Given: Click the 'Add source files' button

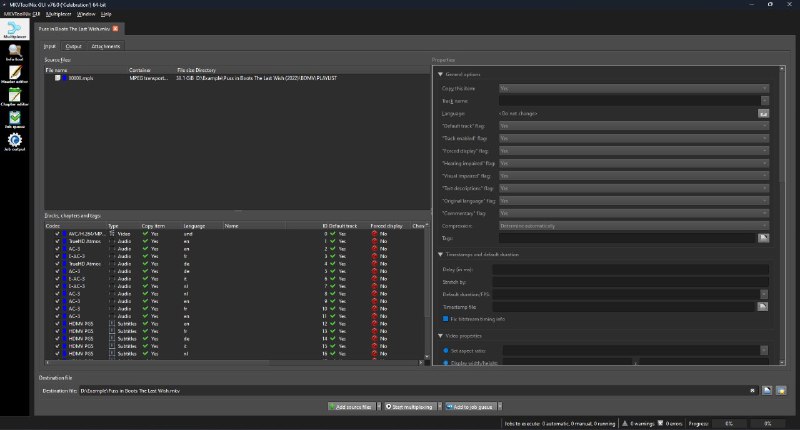Looking at the screenshot, I should tap(351, 408).
